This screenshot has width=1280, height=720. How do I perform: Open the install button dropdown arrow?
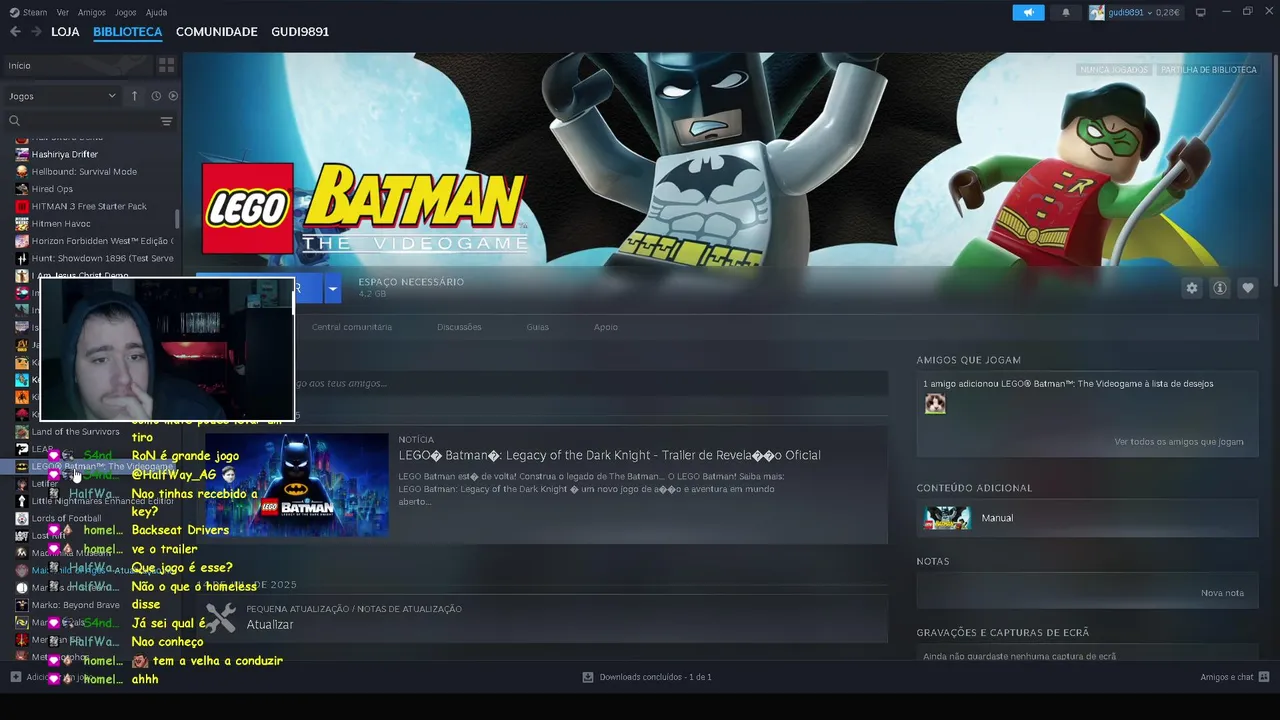(333, 288)
